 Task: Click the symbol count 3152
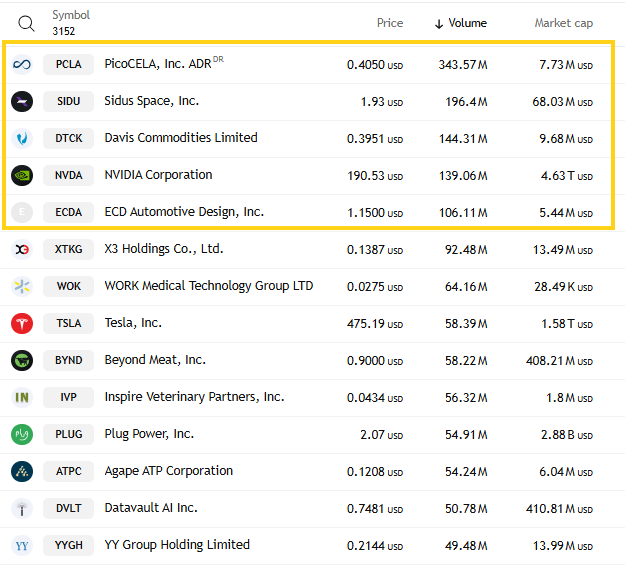[64, 31]
